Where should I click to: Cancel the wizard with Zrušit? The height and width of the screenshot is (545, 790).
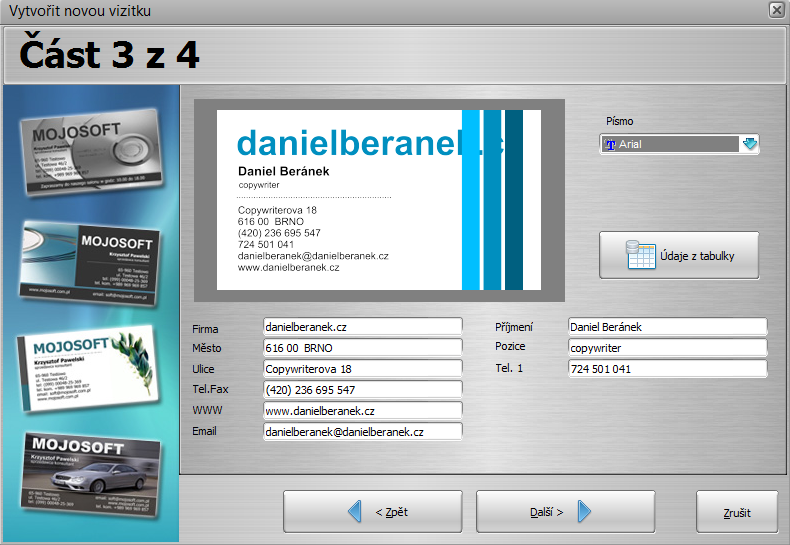pos(737,512)
